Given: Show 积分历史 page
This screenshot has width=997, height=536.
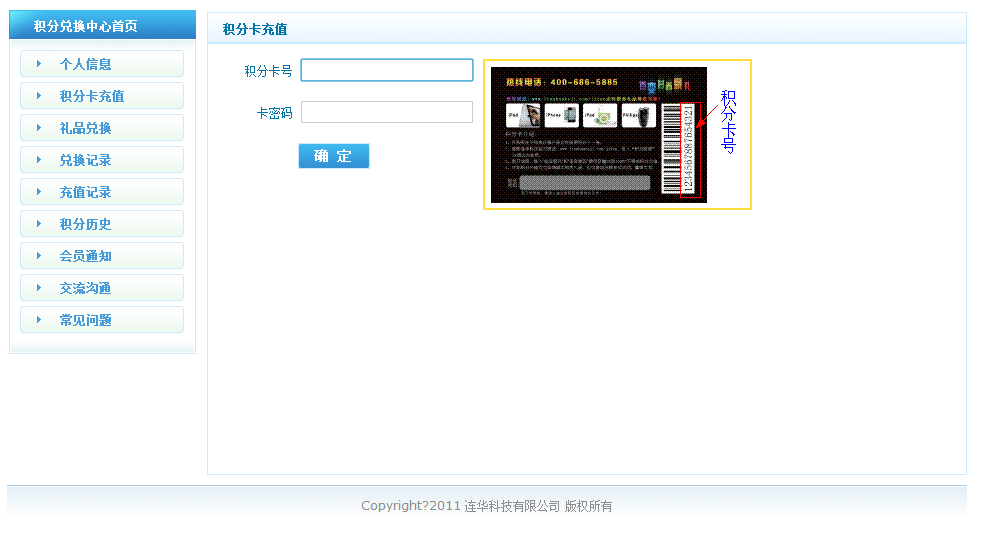Looking at the screenshot, I should click(x=102, y=224).
